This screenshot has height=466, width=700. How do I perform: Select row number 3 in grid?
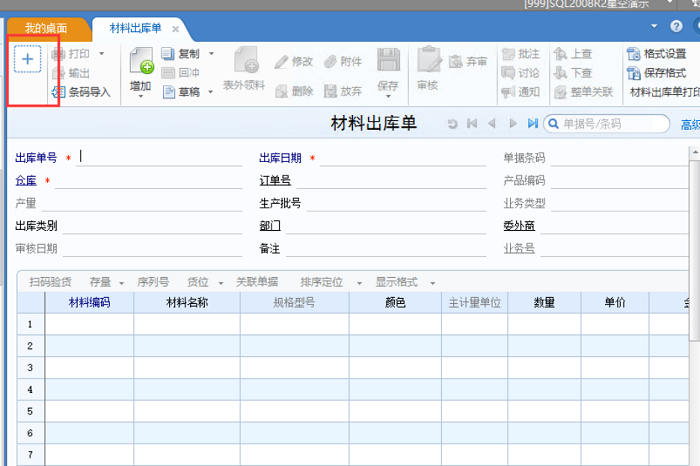coord(30,367)
